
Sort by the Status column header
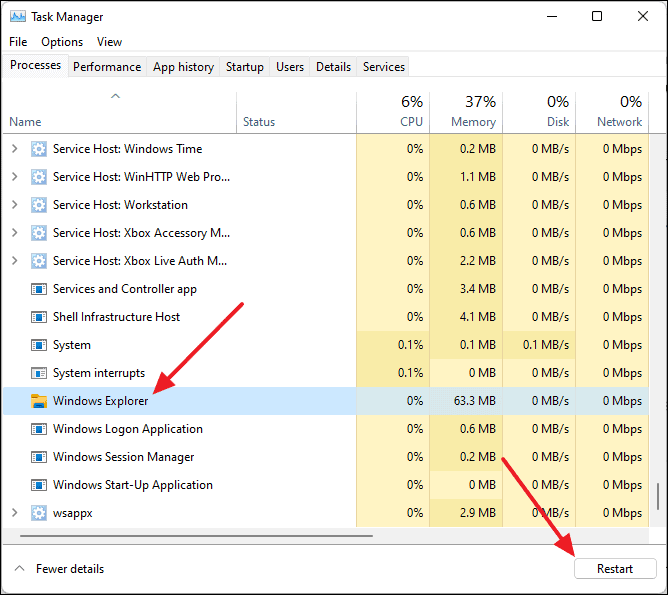click(x=296, y=112)
